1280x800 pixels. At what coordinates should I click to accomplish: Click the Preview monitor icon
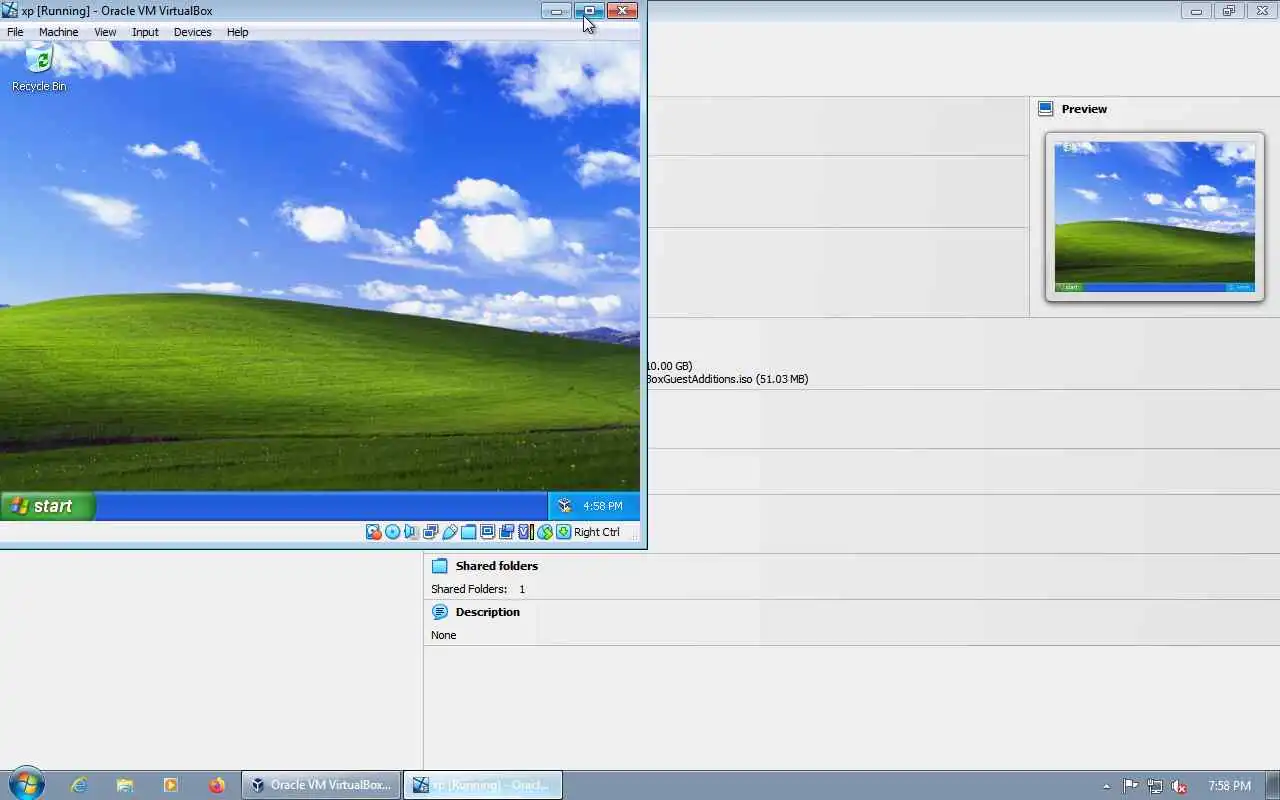pyautogui.click(x=1046, y=109)
